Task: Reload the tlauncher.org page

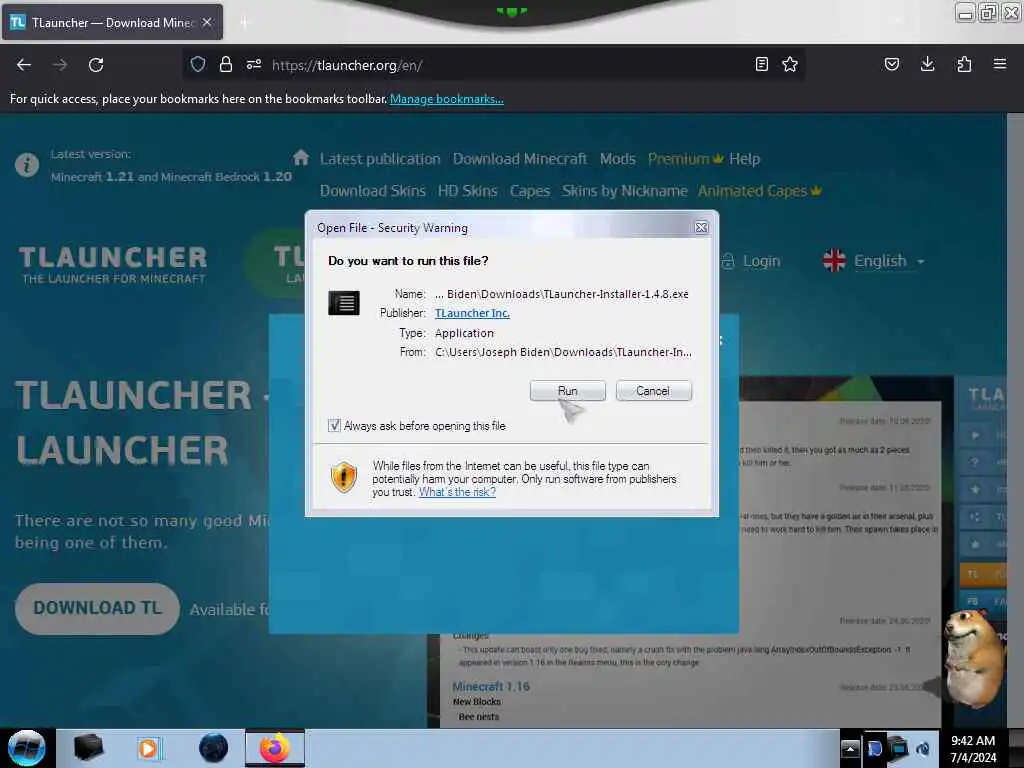Action: (x=96, y=65)
